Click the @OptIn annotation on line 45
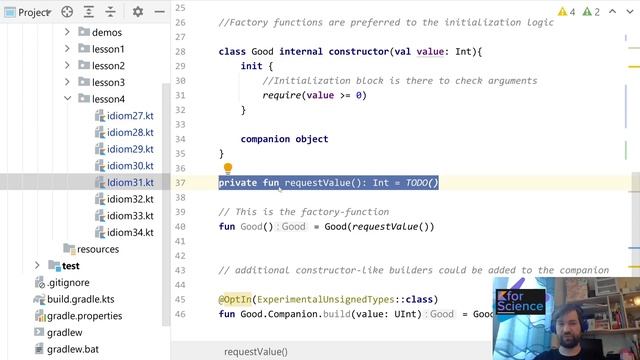The width and height of the screenshot is (640, 360). (235, 300)
